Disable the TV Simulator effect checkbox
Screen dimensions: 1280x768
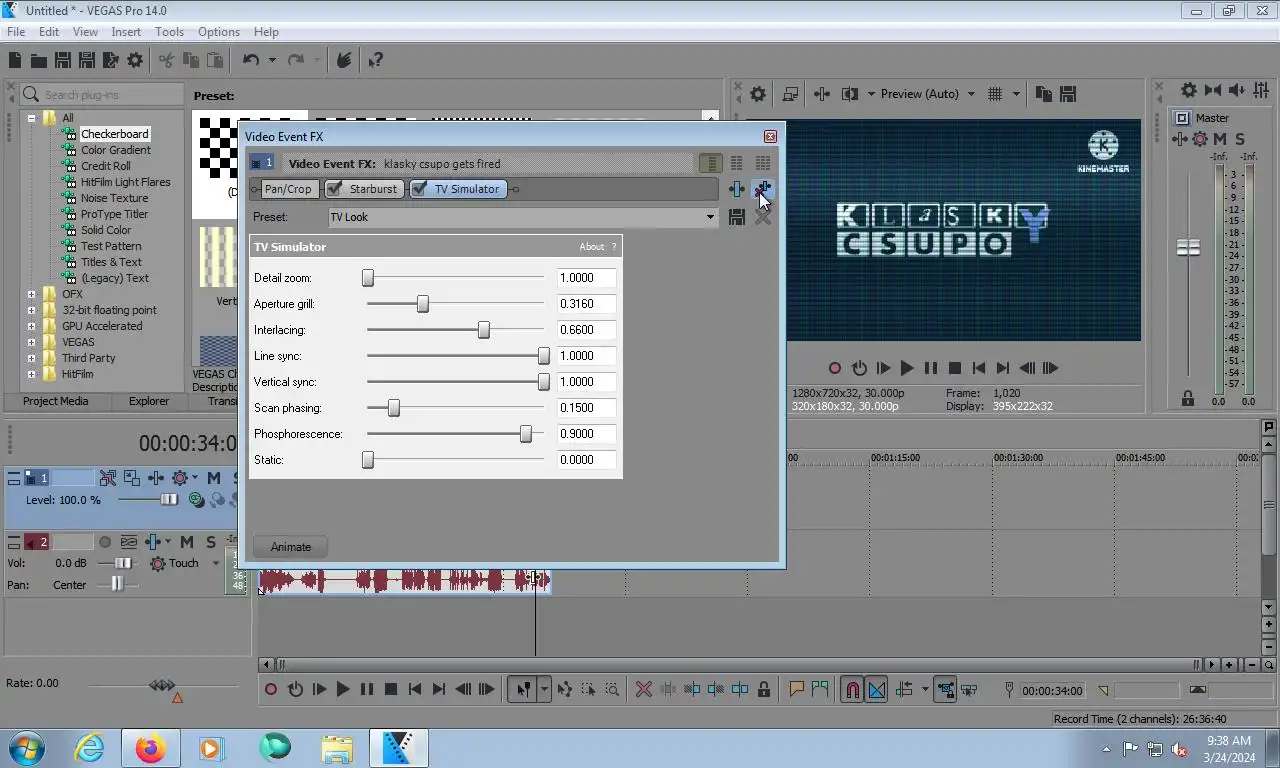[419, 189]
